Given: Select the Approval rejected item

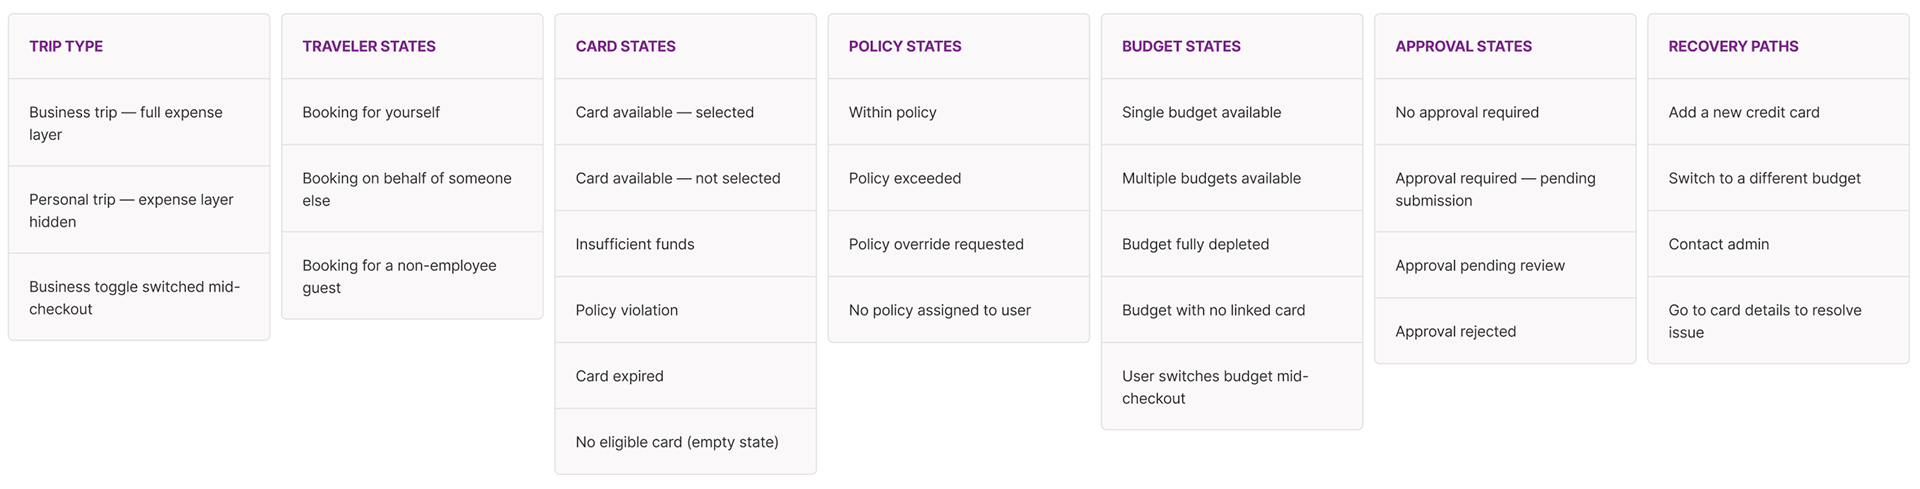Looking at the screenshot, I should [1505, 331].
